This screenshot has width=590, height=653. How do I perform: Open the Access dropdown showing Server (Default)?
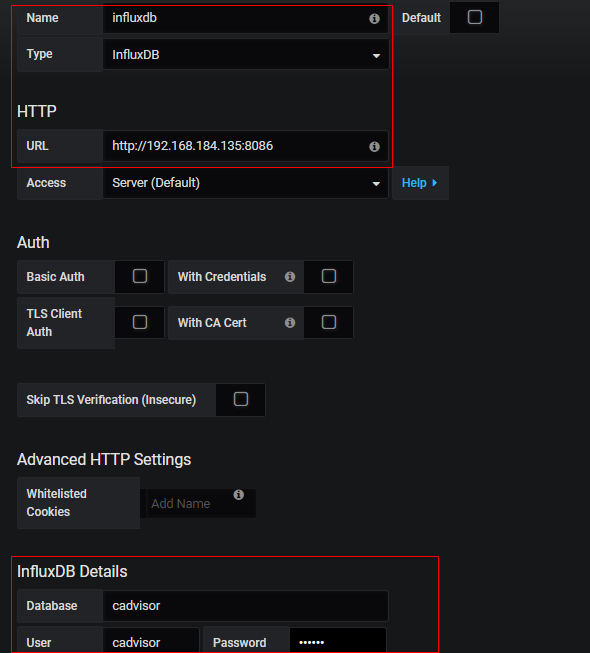click(246, 183)
